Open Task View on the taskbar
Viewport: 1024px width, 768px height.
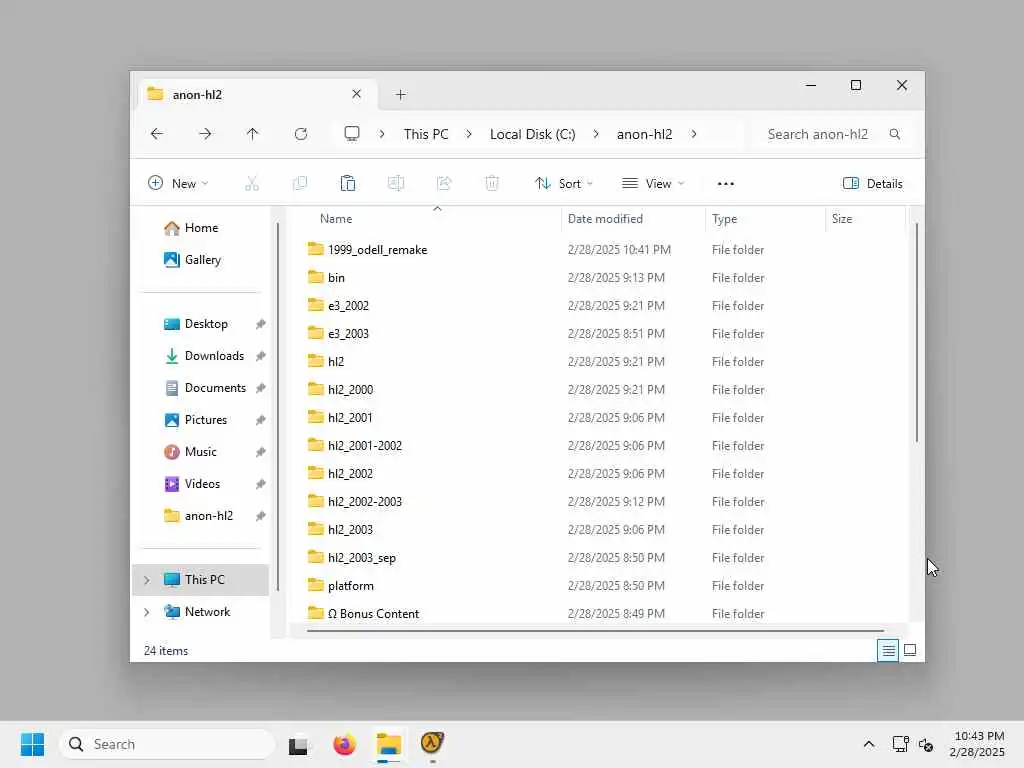pyautogui.click(x=299, y=744)
